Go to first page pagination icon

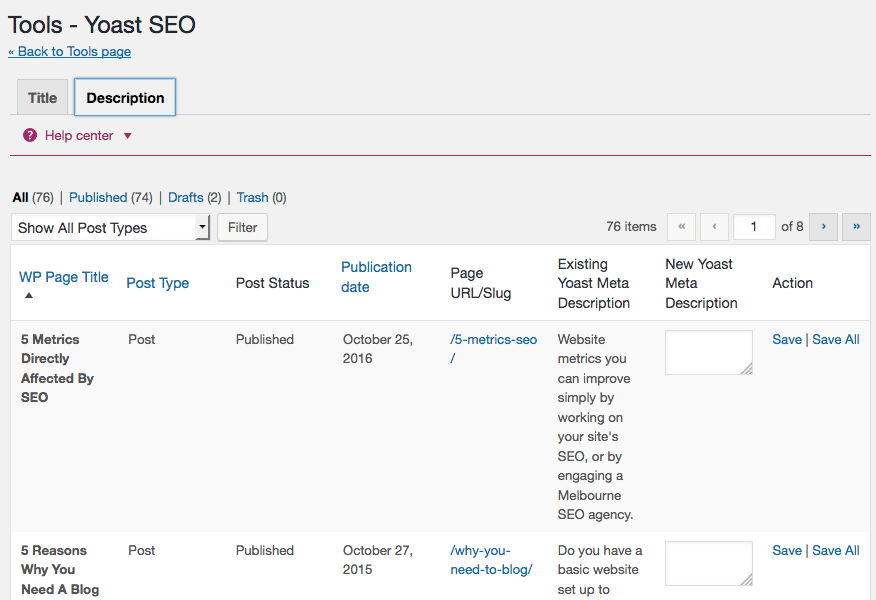pos(682,227)
